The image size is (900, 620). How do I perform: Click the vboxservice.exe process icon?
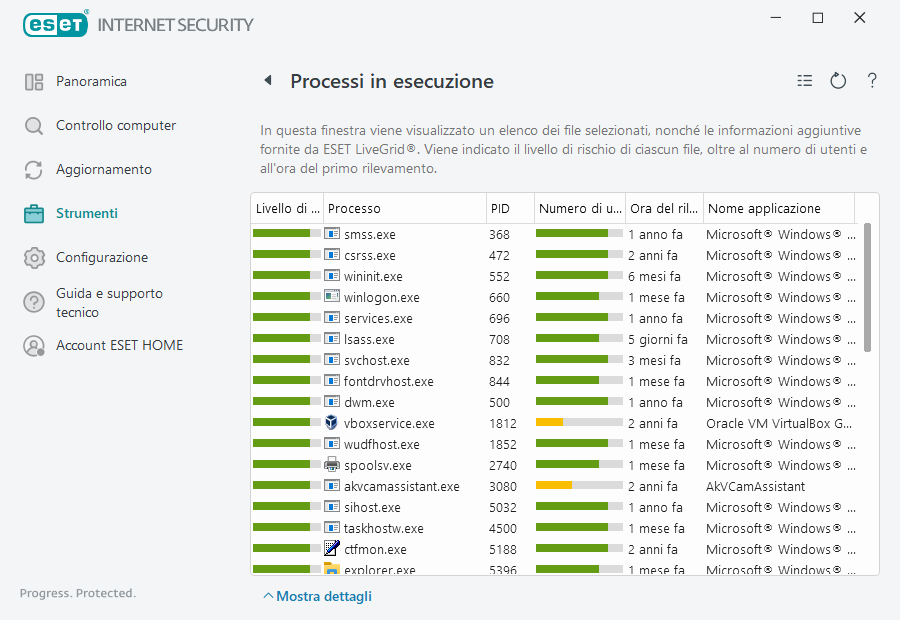(x=332, y=423)
